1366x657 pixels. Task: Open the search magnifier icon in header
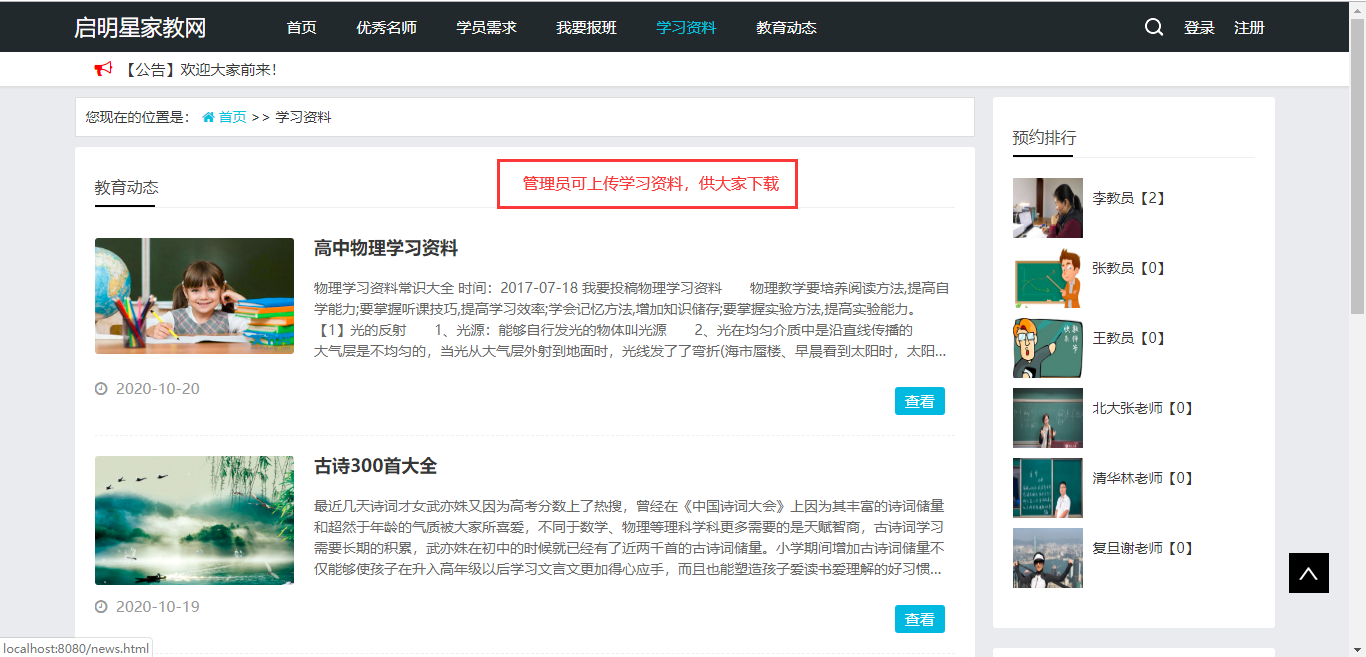pyautogui.click(x=1154, y=27)
